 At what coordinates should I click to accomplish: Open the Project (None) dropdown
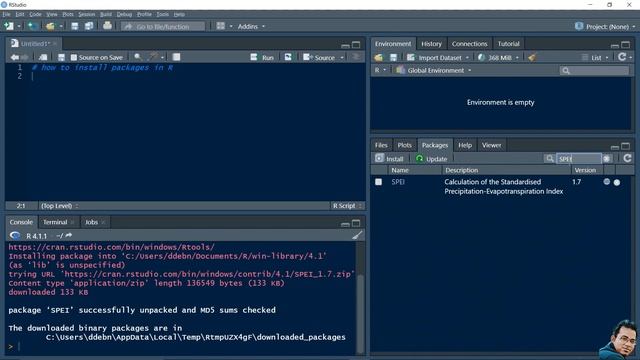[x=606, y=27]
